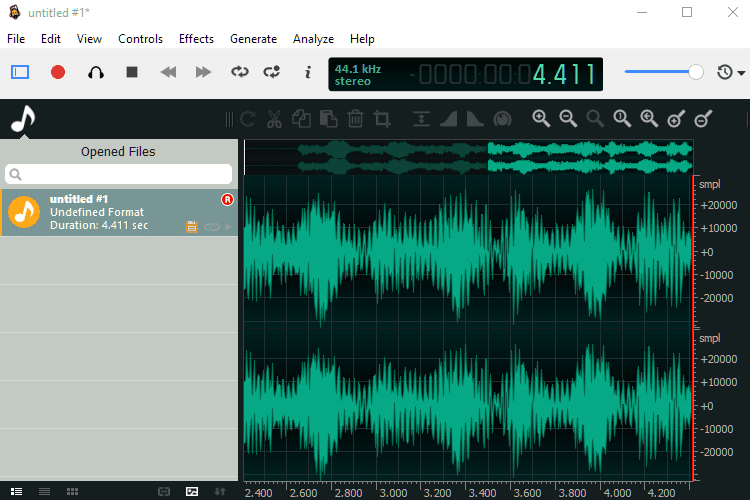The width and height of the screenshot is (750, 500).
Task: Click the upper channel waveform
Action: pyautogui.click(x=468, y=251)
